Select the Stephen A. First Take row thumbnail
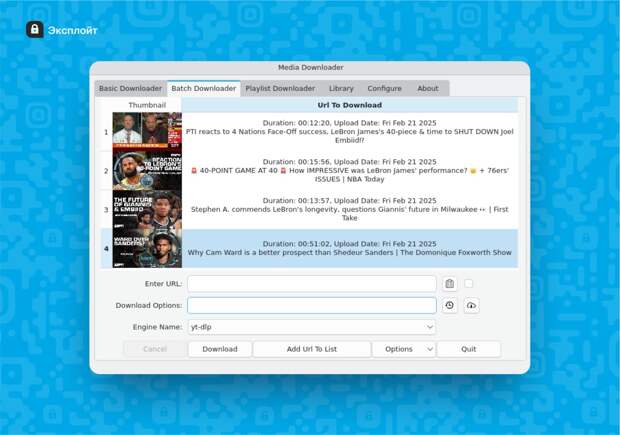The height and width of the screenshot is (435, 620). 147,210
